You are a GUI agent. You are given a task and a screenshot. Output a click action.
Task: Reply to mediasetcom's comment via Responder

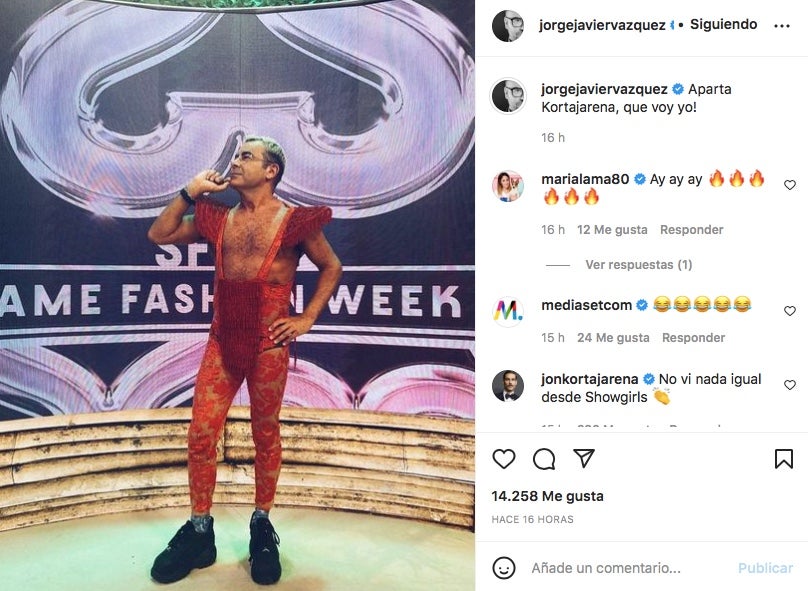tap(693, 338)
